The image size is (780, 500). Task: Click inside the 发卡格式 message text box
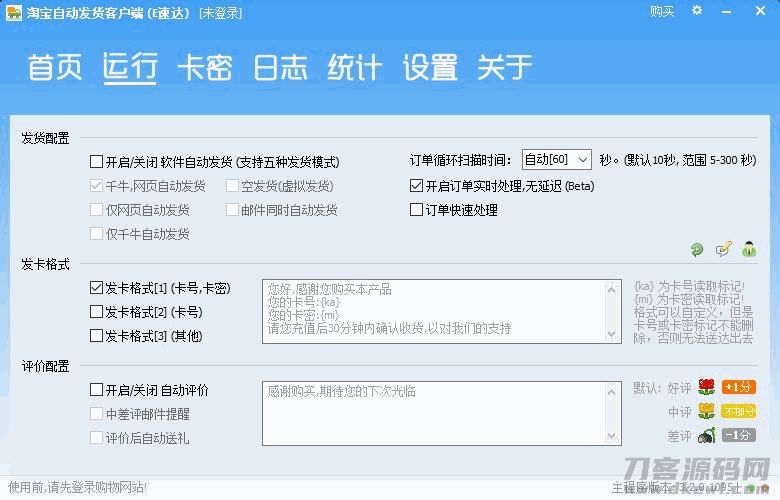click(x=440, y=311)
